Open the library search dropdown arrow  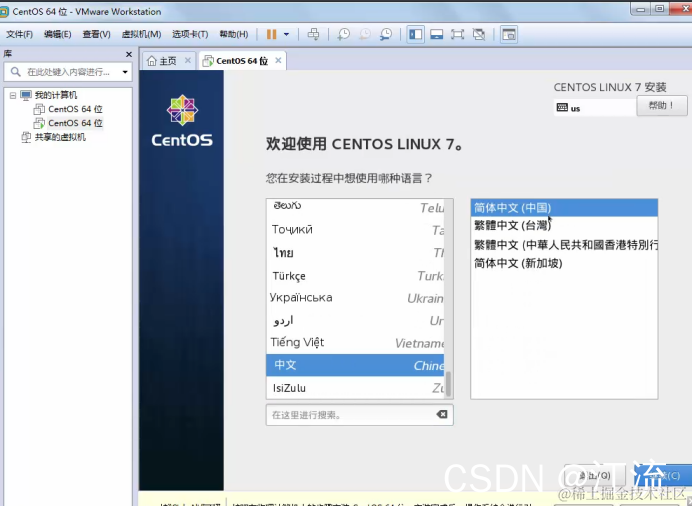[x=125, y=72]
